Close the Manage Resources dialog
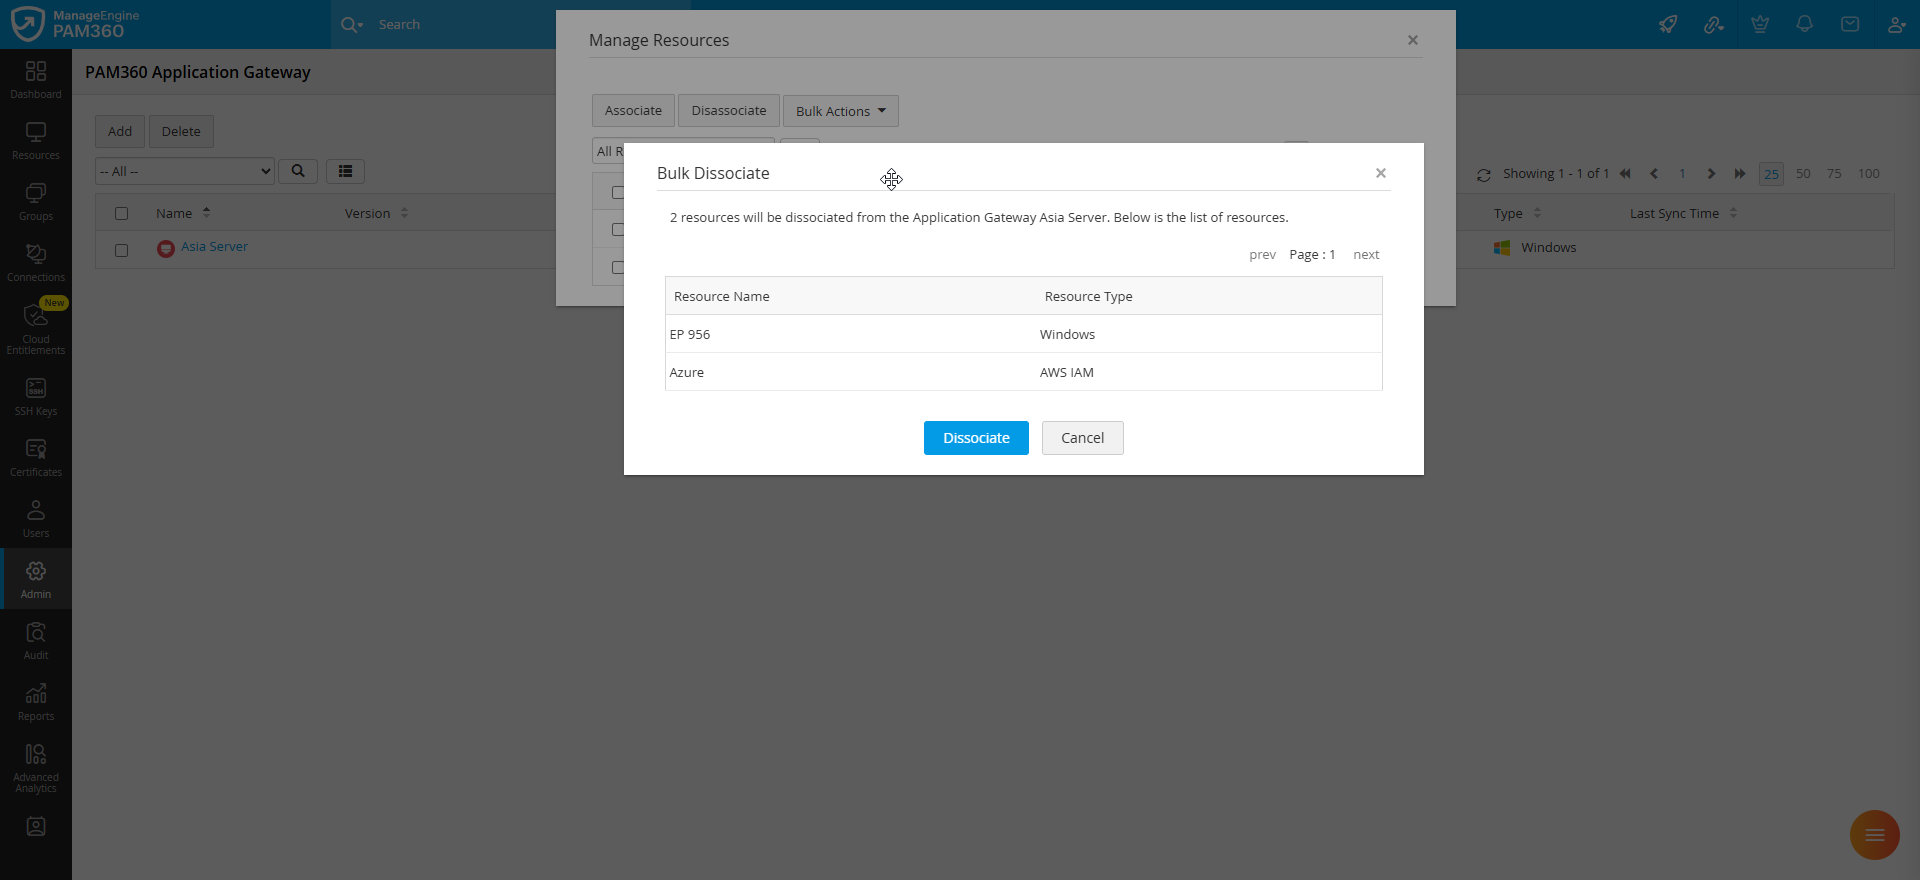 (1413, 40)
